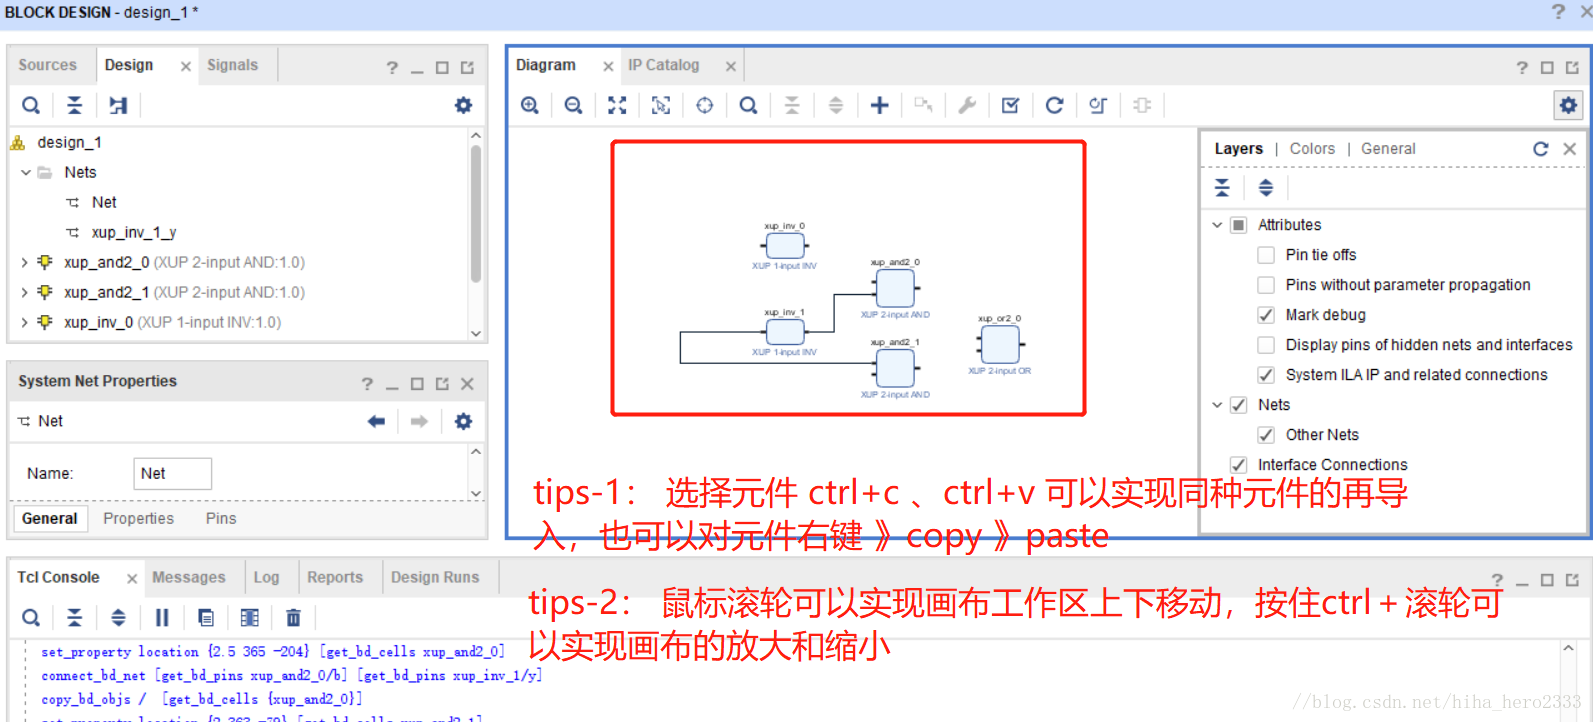
Task: Enable the Pin tie offs checkbox
Action: click(1266, 255)
